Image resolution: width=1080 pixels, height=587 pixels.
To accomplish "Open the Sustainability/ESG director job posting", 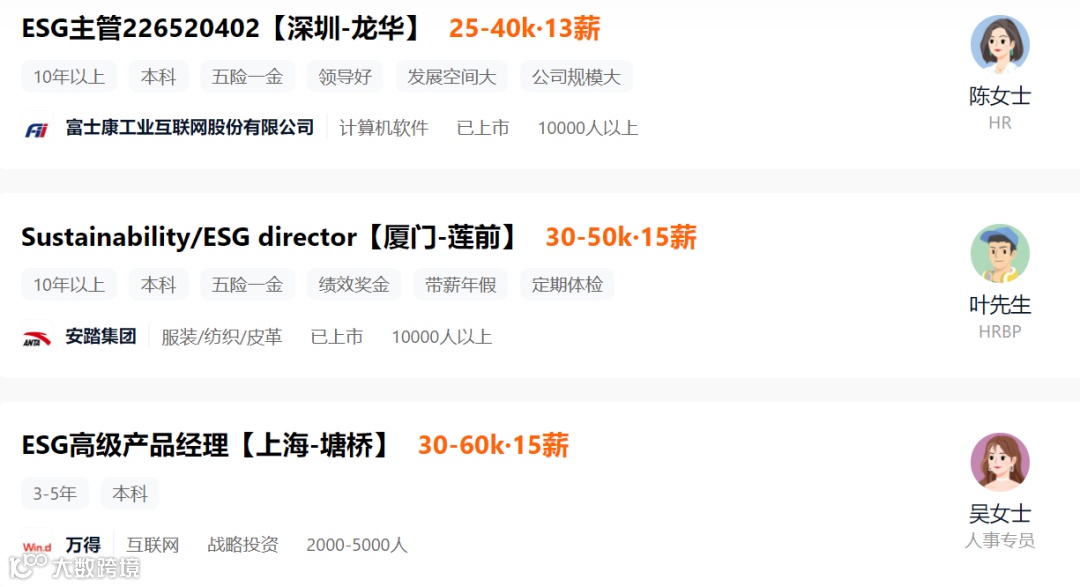I will pyautogui.click(x=270, y=237).
